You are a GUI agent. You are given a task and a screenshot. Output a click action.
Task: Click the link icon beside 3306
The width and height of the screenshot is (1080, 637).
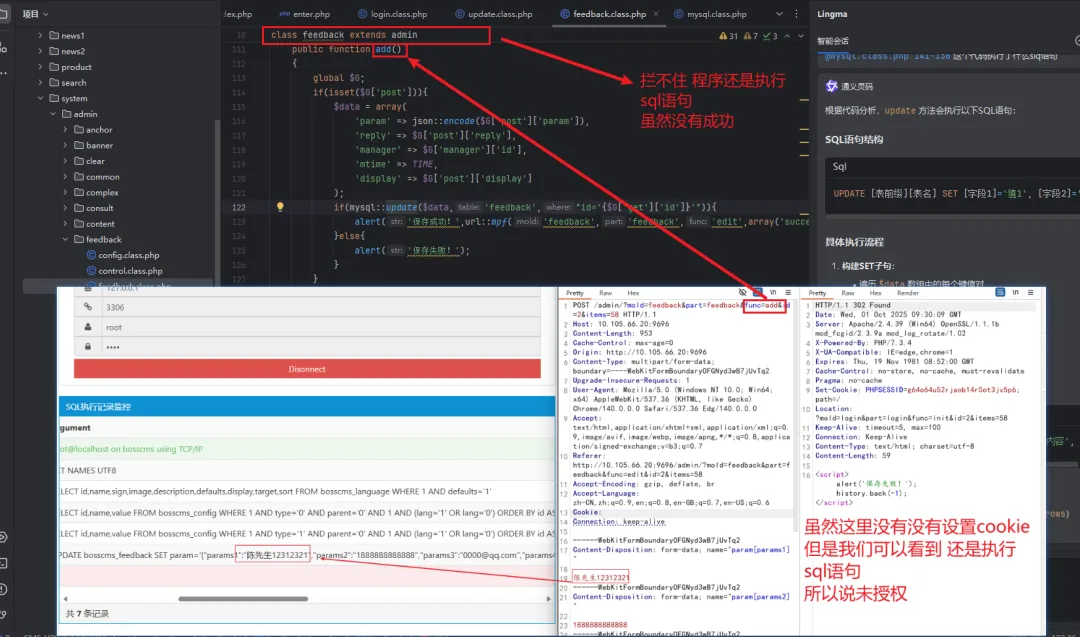click(x=87, y=307)
